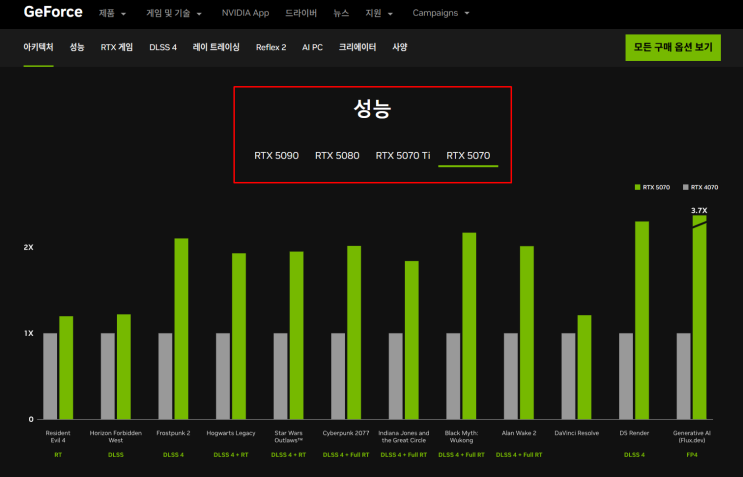
Task: Click the Resident Evil 4 label
Action: point(58,437)
